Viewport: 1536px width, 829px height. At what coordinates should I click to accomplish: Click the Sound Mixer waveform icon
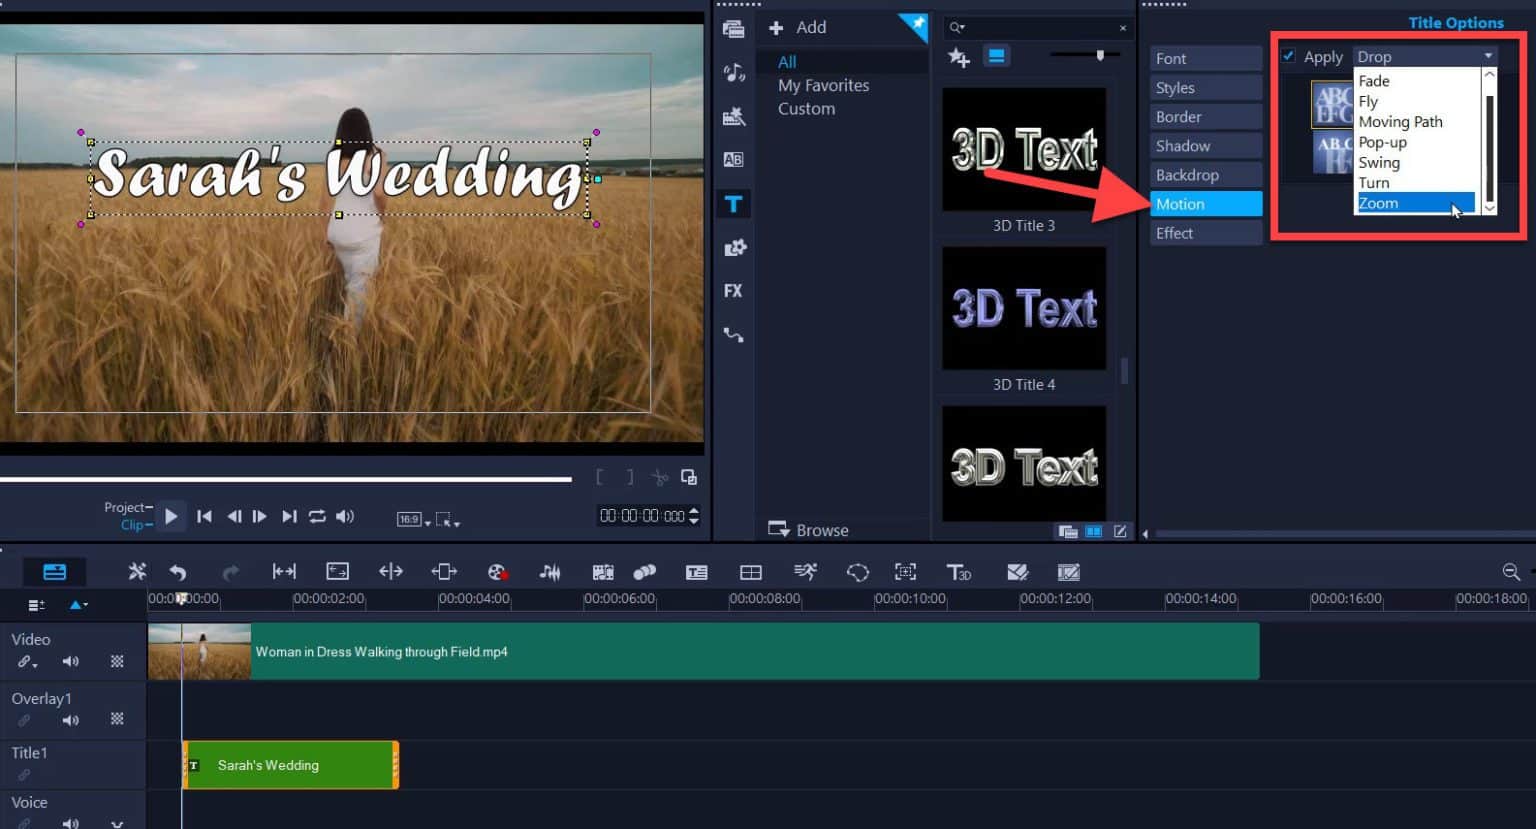(549, 571)
